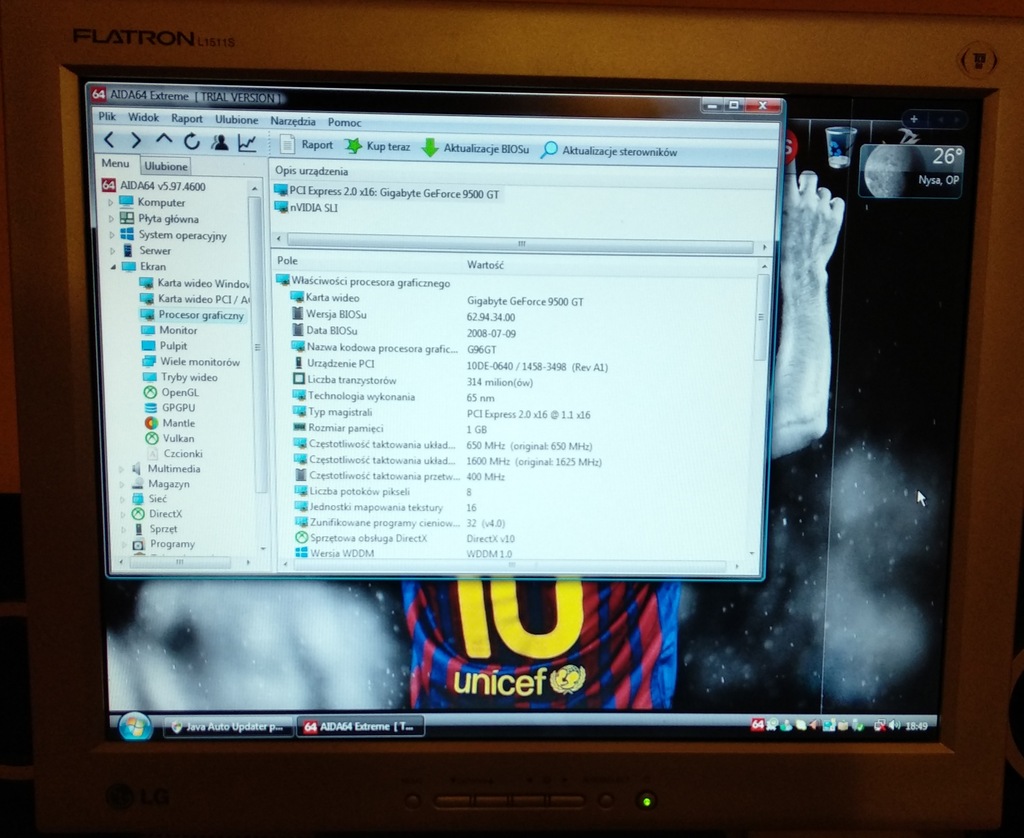Select Karta wideo Windows item
Image resolution: width=1024 pixels, height=838 pixels.
click(x=195, y=283)
